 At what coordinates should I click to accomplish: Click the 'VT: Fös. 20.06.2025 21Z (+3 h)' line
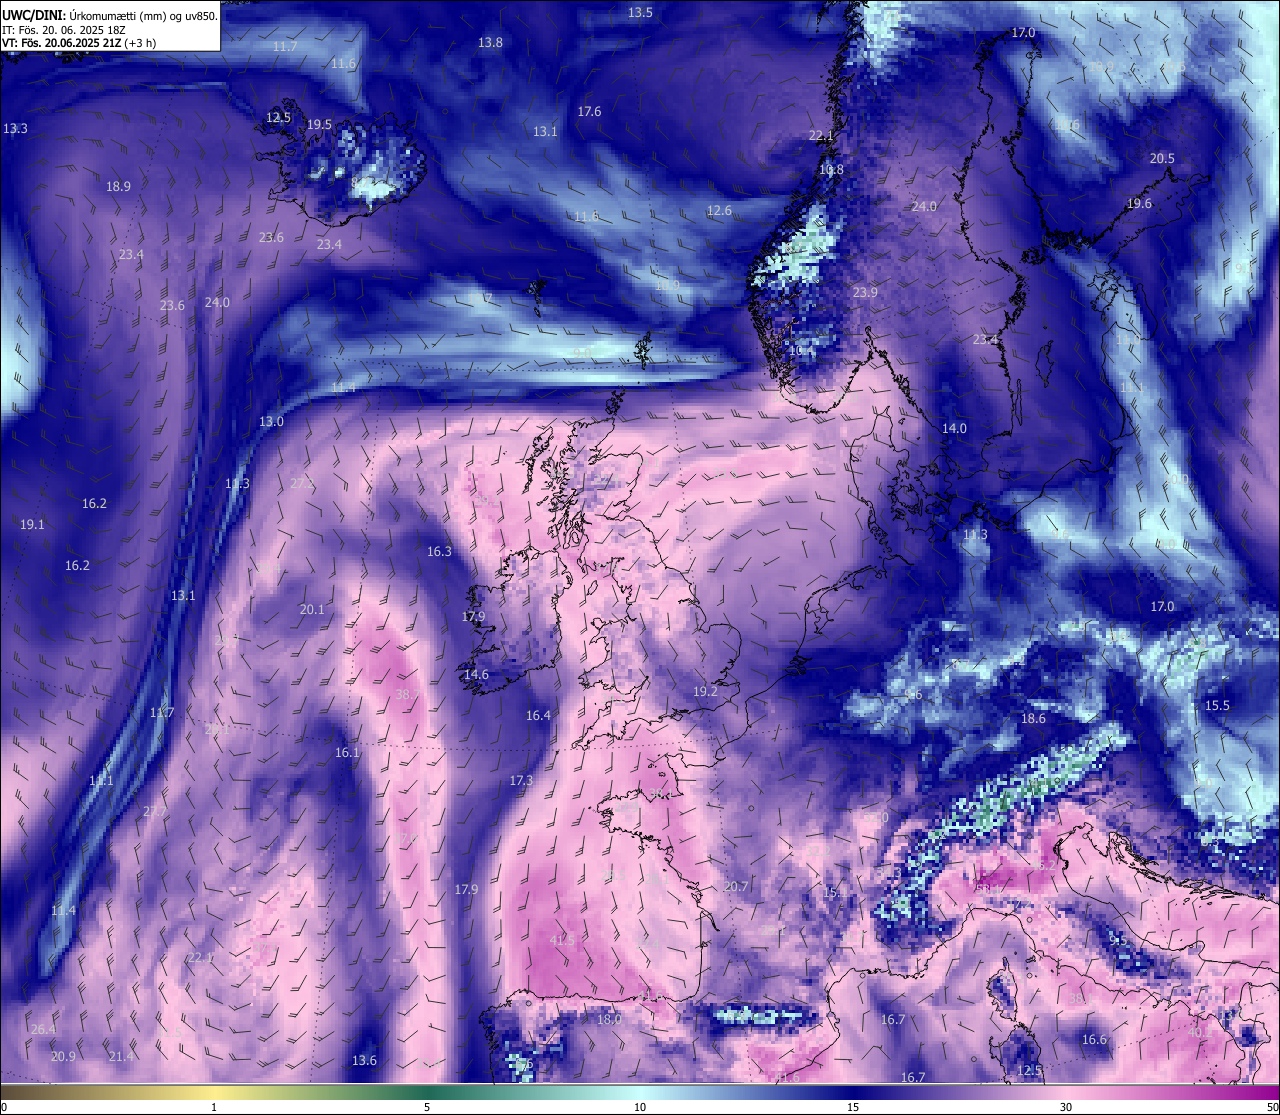tap(79, 43)
